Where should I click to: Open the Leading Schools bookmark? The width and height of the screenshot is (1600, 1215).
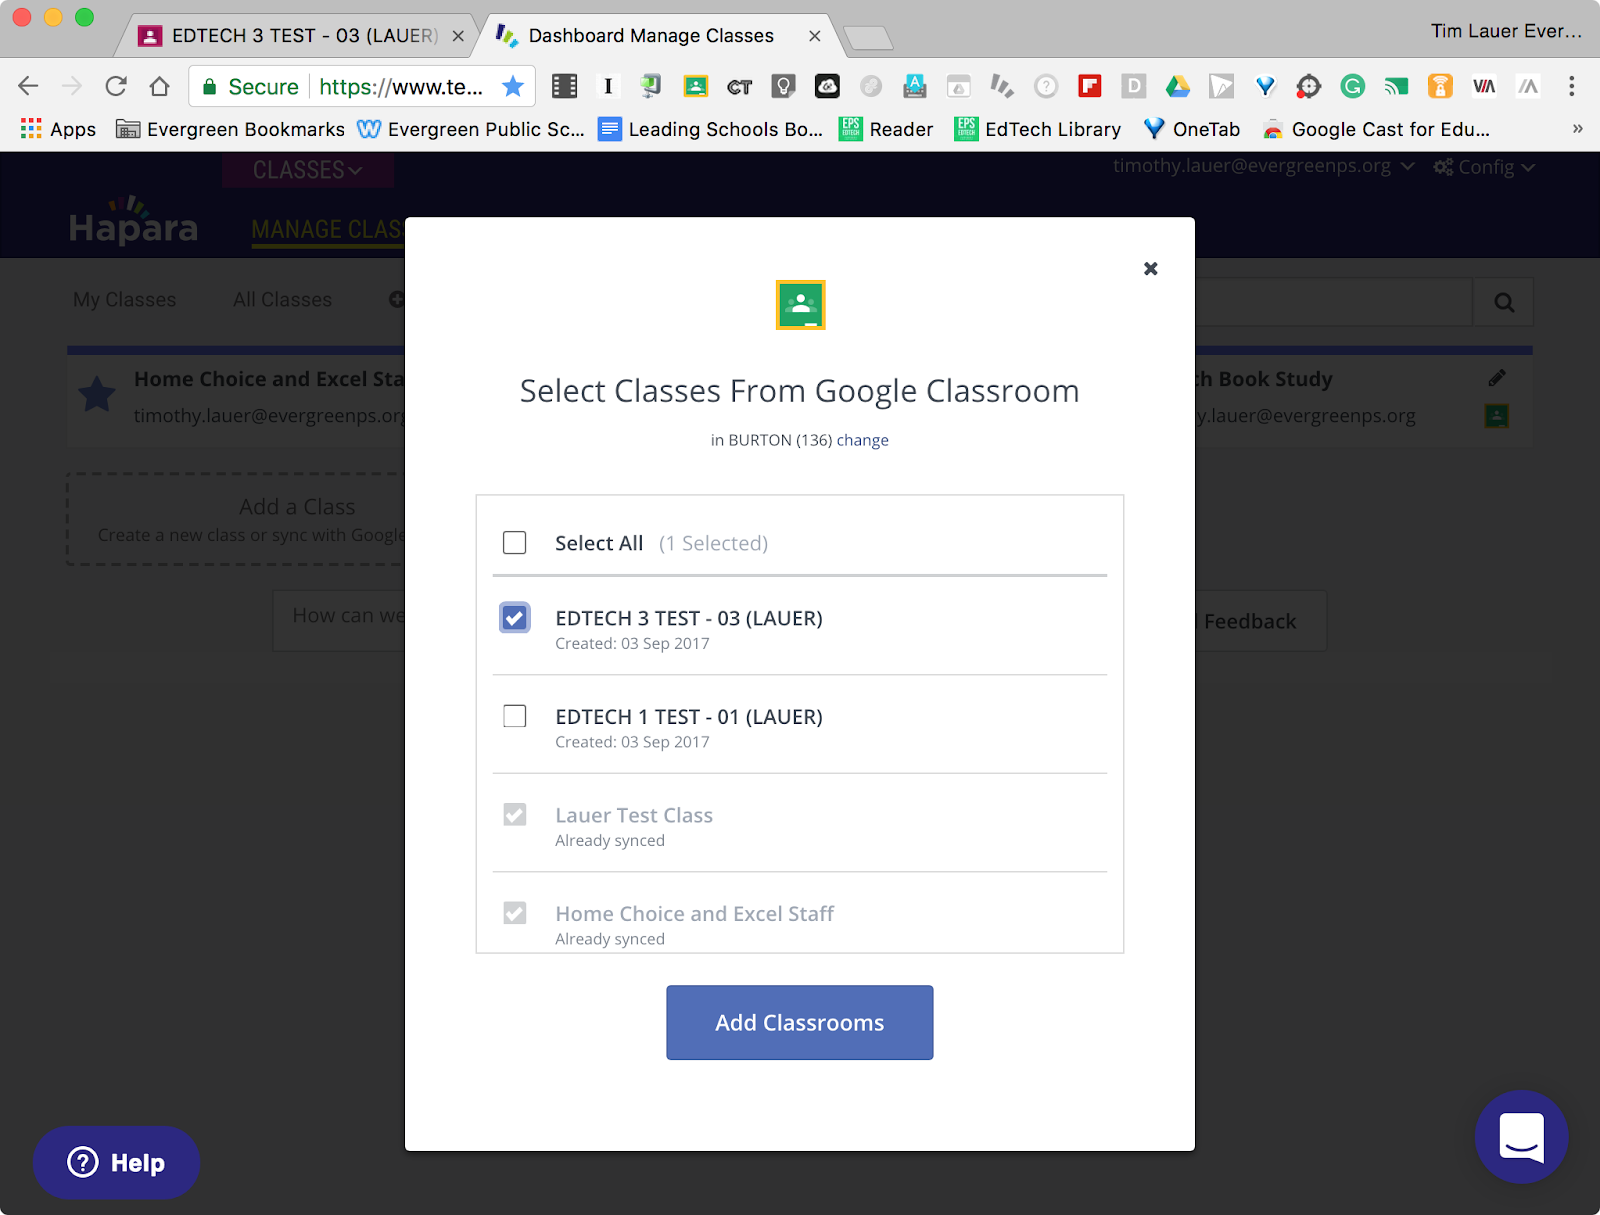711,129
